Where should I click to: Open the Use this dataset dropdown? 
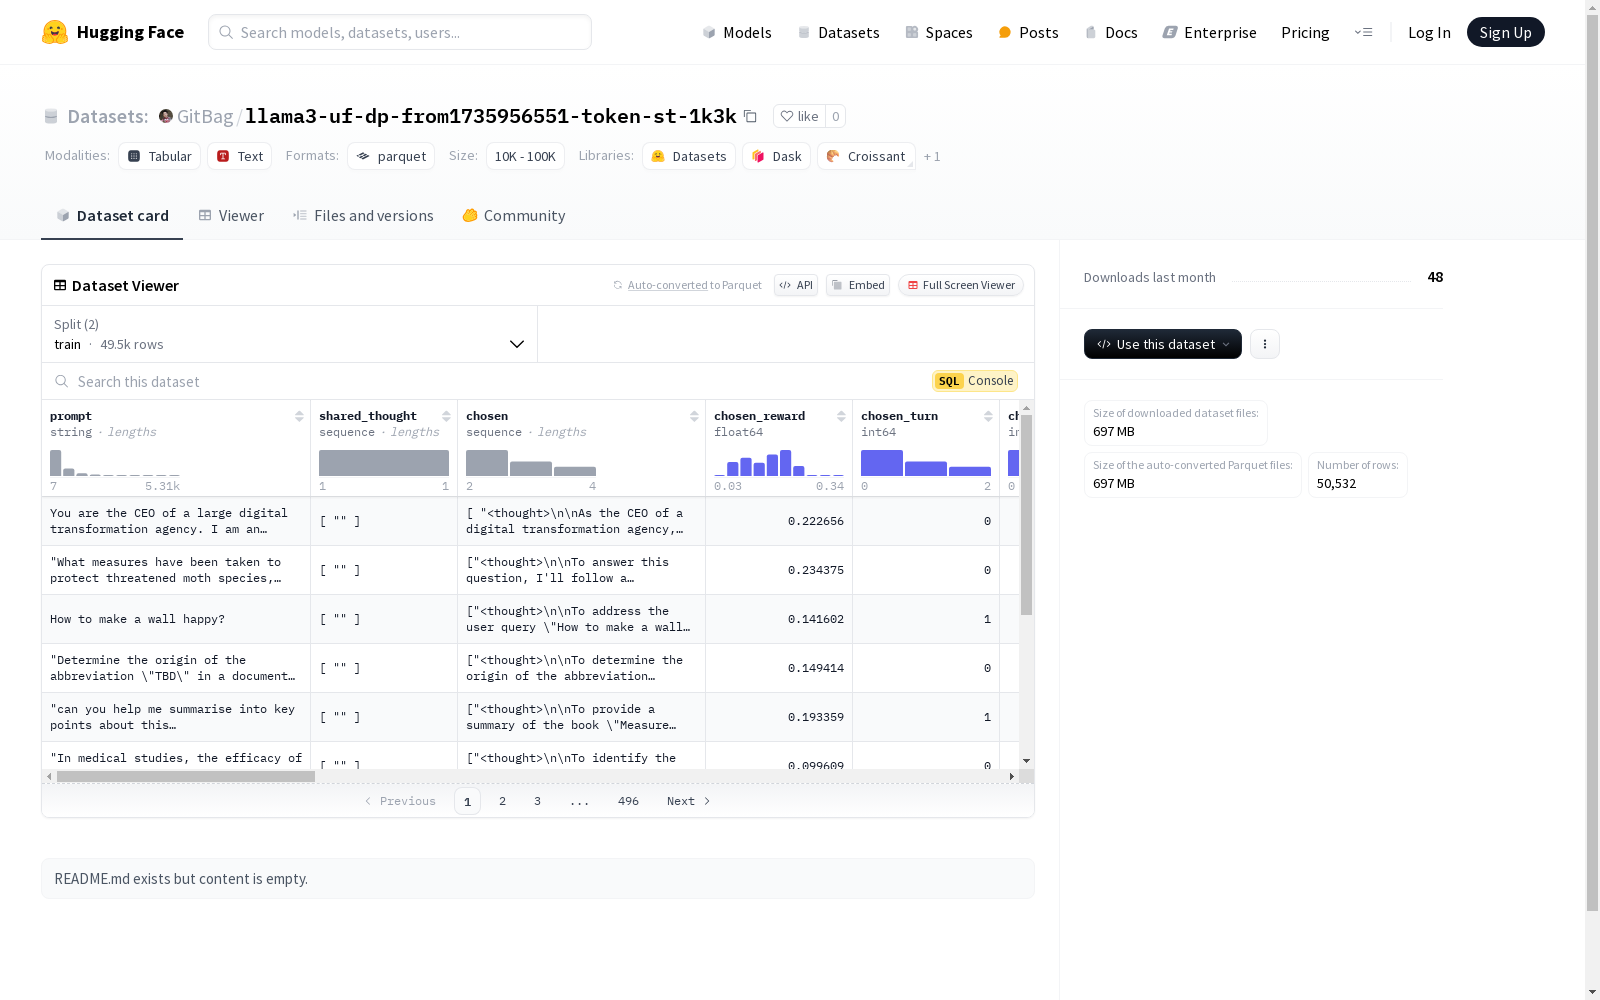1163,344
